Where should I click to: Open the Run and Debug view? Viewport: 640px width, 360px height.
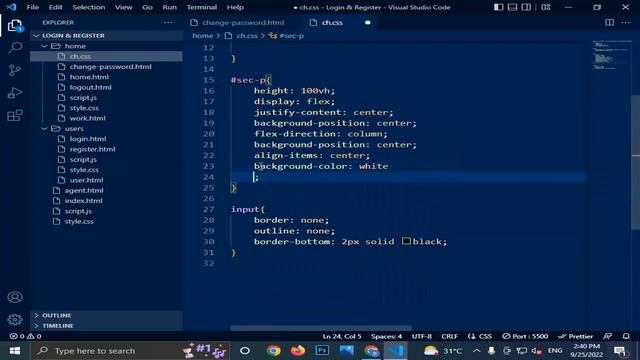tap(15, 93)
